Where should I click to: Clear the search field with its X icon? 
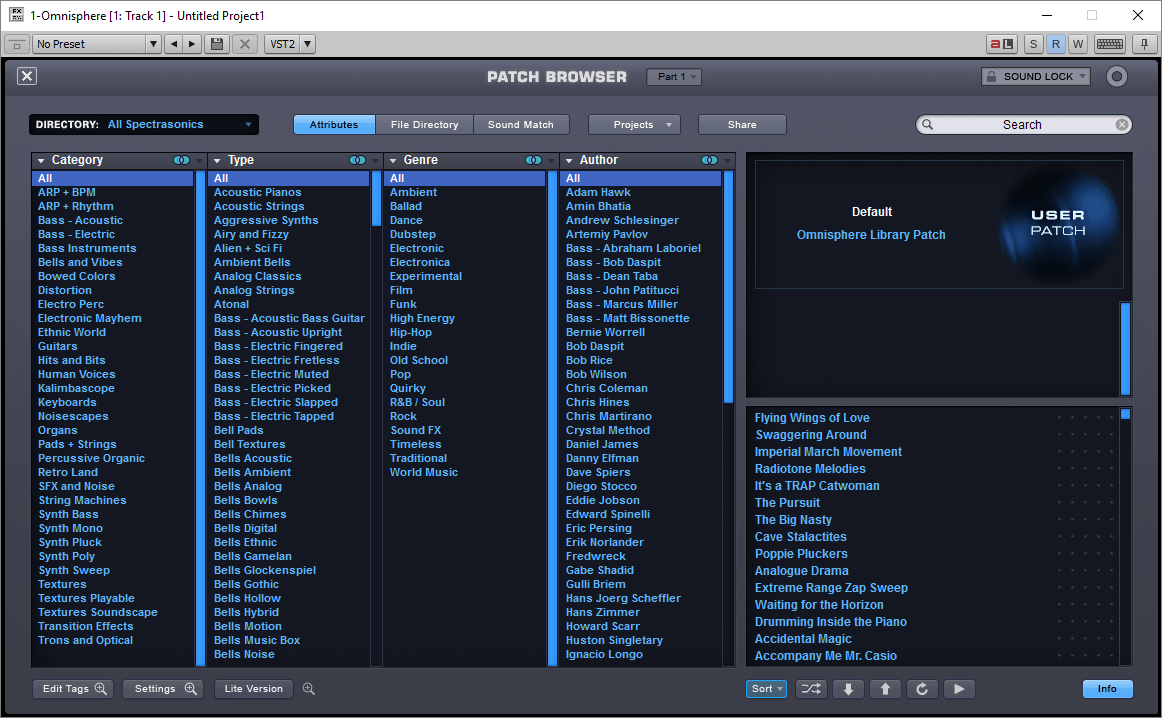(x=1122, y=124)
